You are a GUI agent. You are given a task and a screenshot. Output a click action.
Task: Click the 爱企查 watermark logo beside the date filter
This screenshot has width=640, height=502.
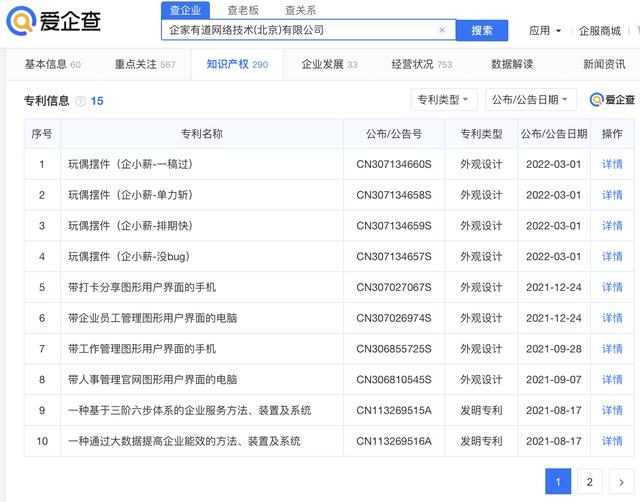(612, 100)
